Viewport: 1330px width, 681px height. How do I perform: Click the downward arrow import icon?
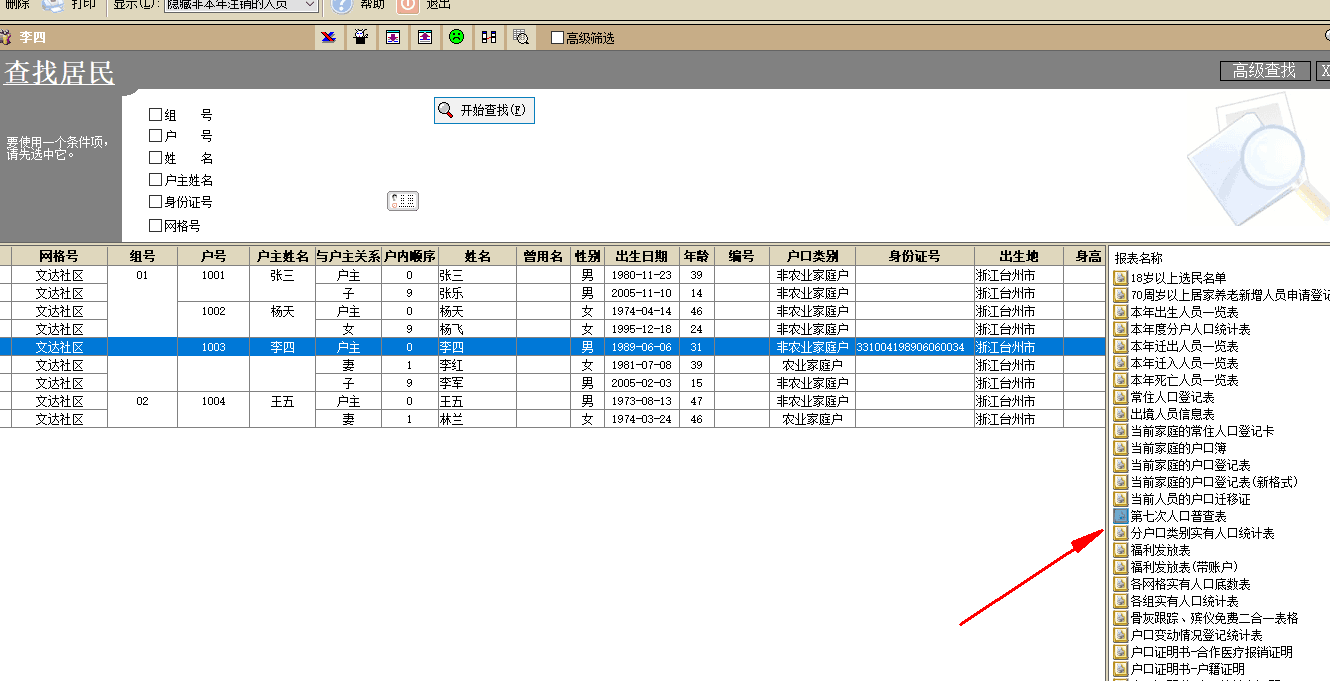pyautogui.click(x=393, y=37)
